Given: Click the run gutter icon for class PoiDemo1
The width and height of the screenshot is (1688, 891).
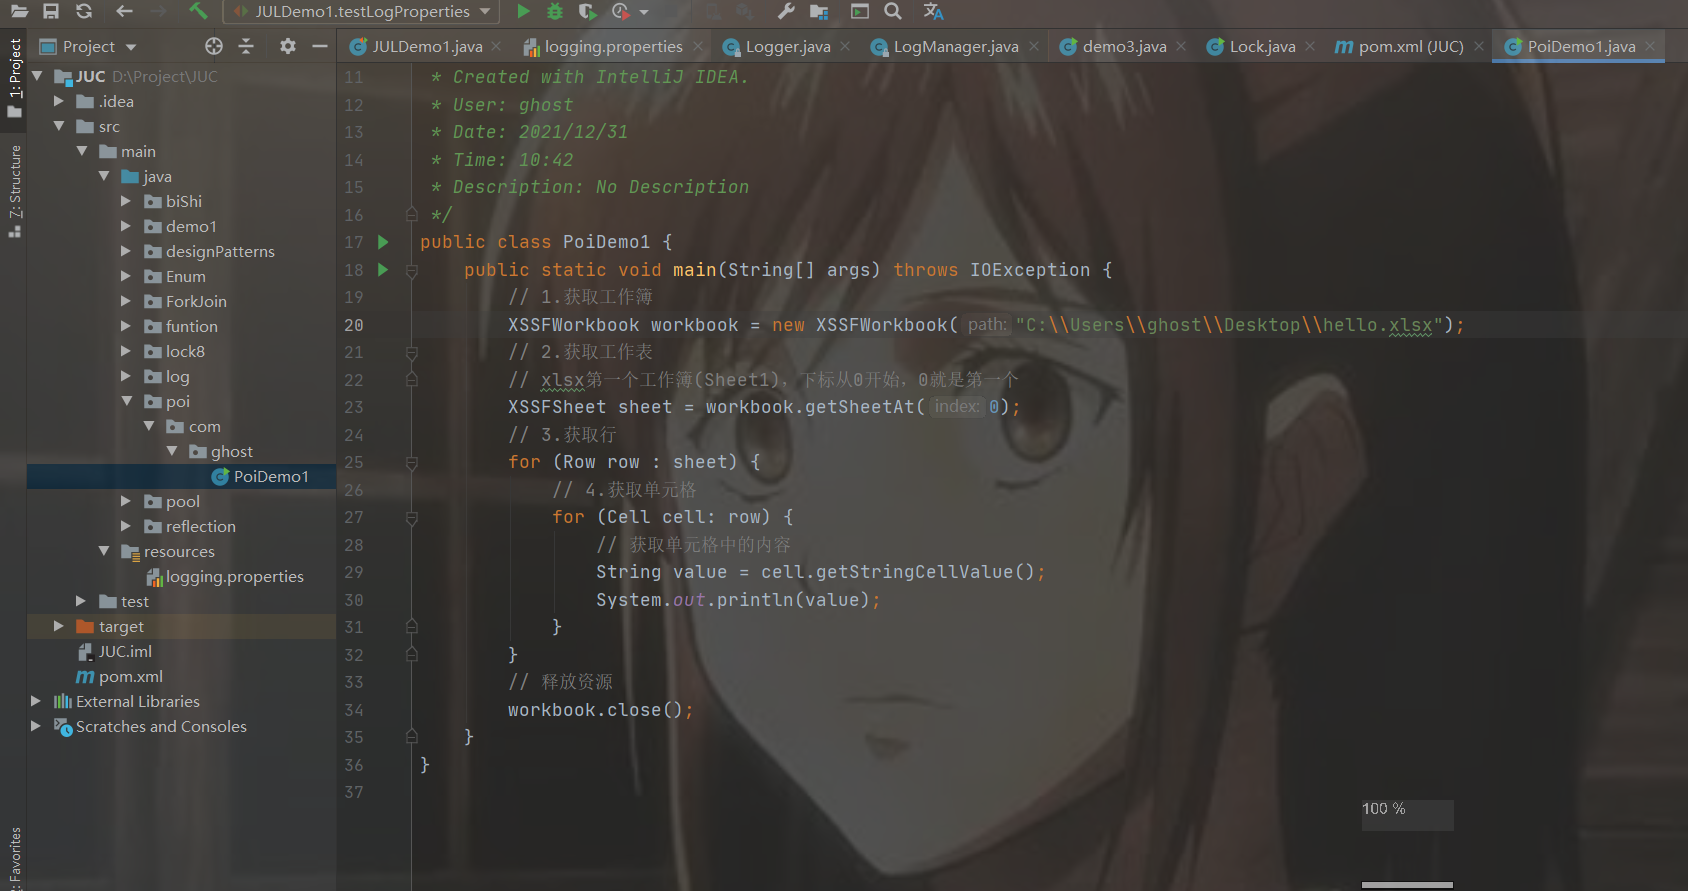Looking at the screenshot, I should click(x=383, y=242).
